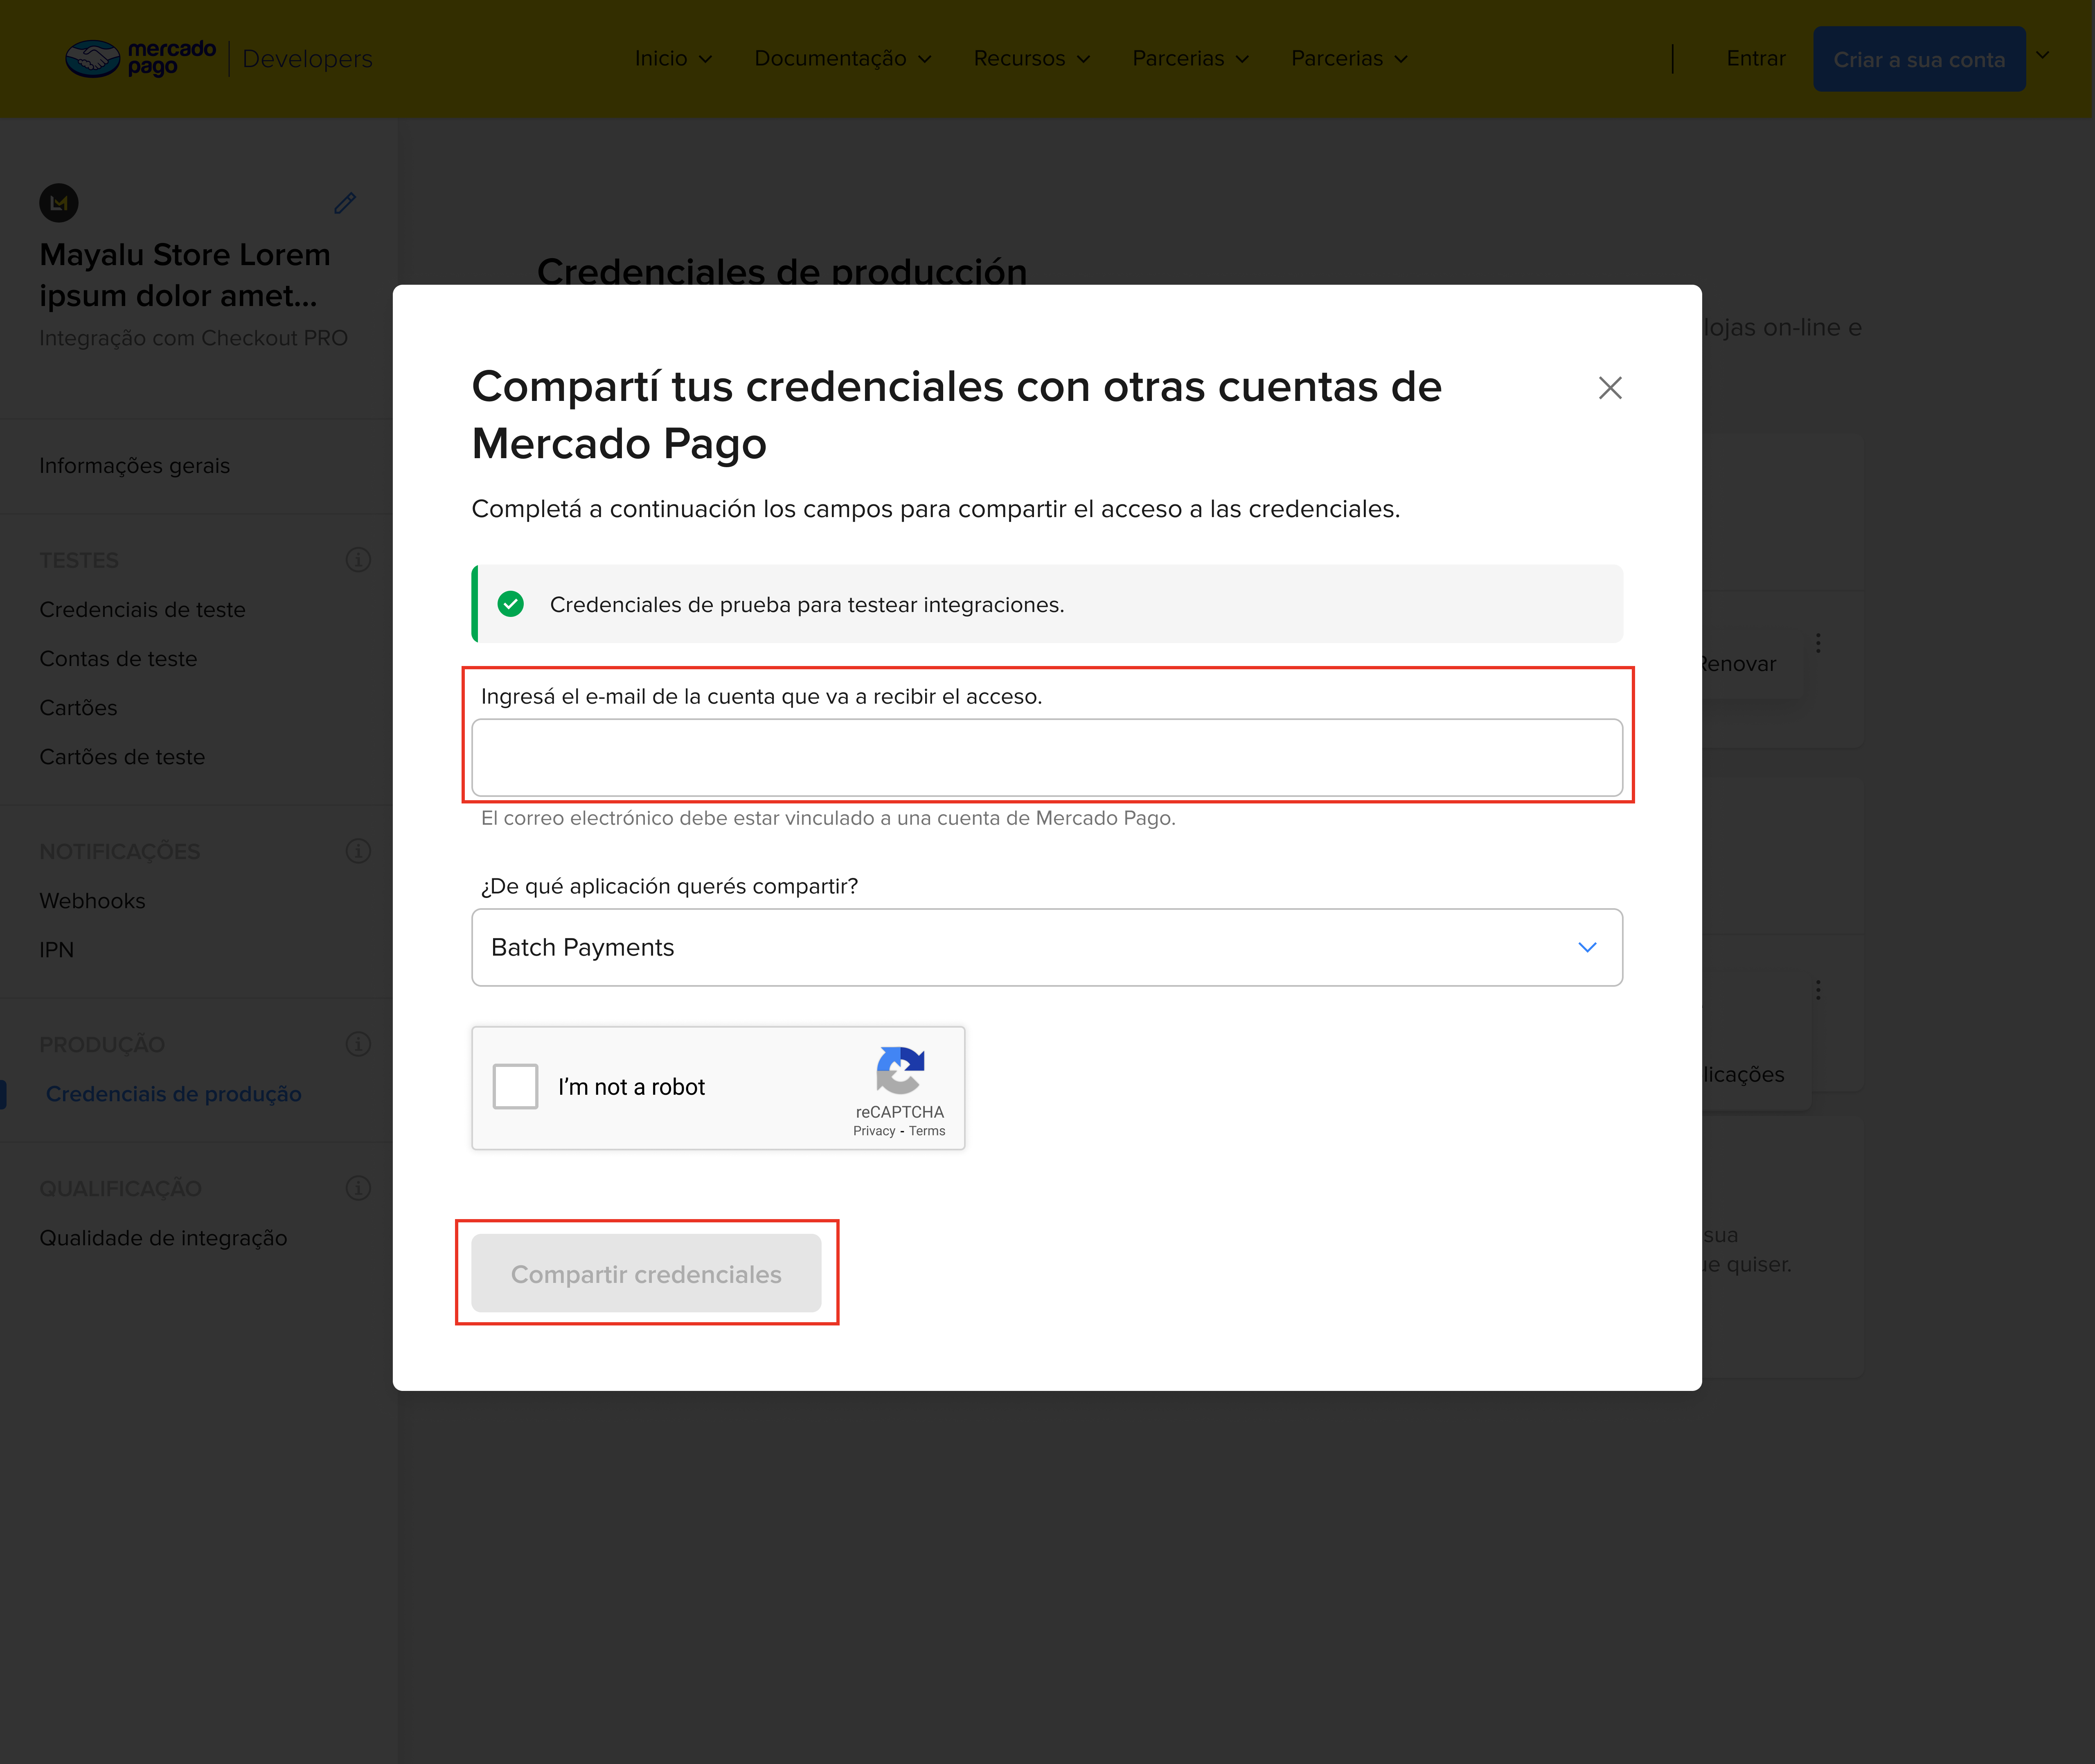Select Credenciais de produção
Image resolution: width=2095 pixels, height=1764 pixels.
pyautogui.click(x=174, y=1094)
